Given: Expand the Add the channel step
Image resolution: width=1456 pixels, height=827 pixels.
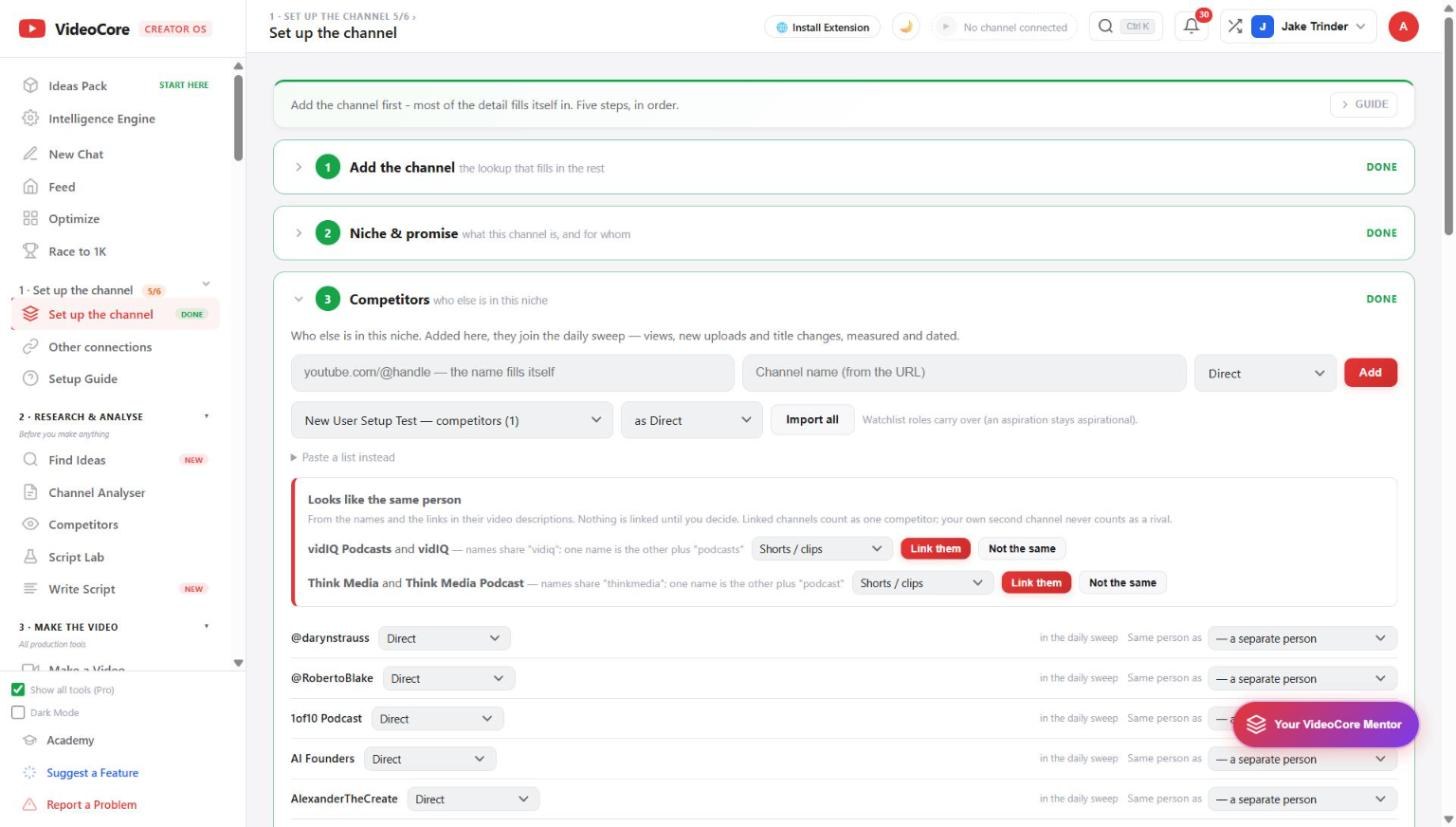Looking at the screenshot, I should [298, 167].
